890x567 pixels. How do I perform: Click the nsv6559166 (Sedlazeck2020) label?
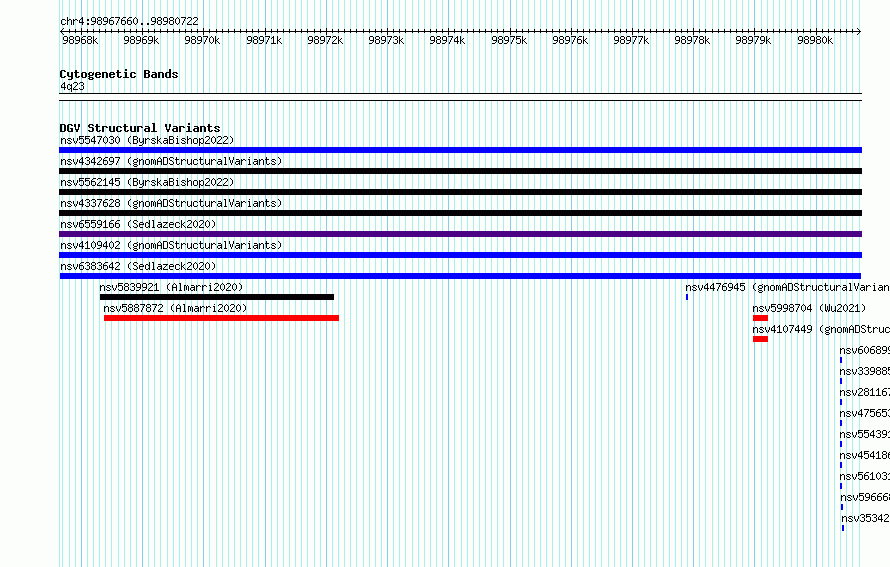pos(138,224)
